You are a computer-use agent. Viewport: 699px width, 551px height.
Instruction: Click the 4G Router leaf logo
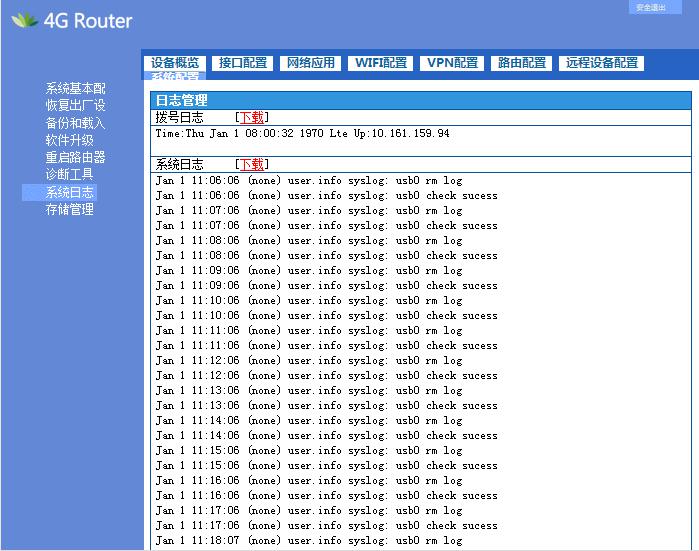click(x=25, y=20)
